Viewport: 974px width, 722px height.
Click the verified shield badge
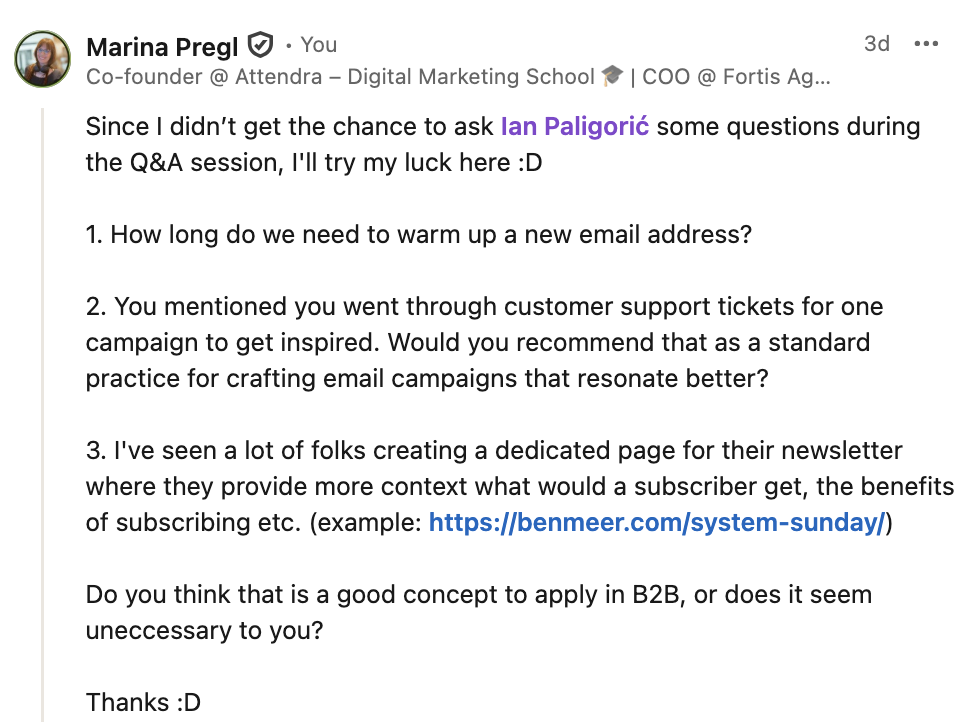point(260,45)
